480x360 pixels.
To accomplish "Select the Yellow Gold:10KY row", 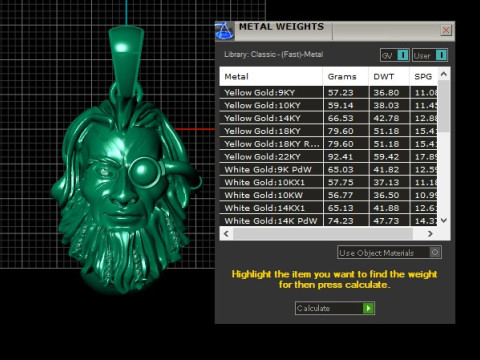I will coord(328,105).
